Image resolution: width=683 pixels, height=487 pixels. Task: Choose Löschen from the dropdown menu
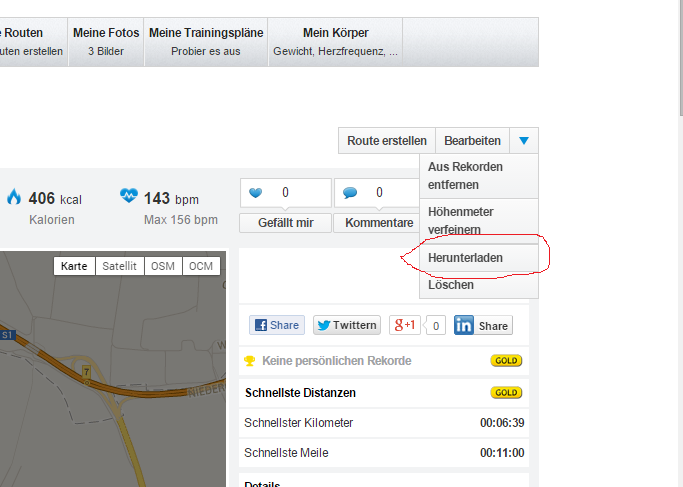(479, 285)
